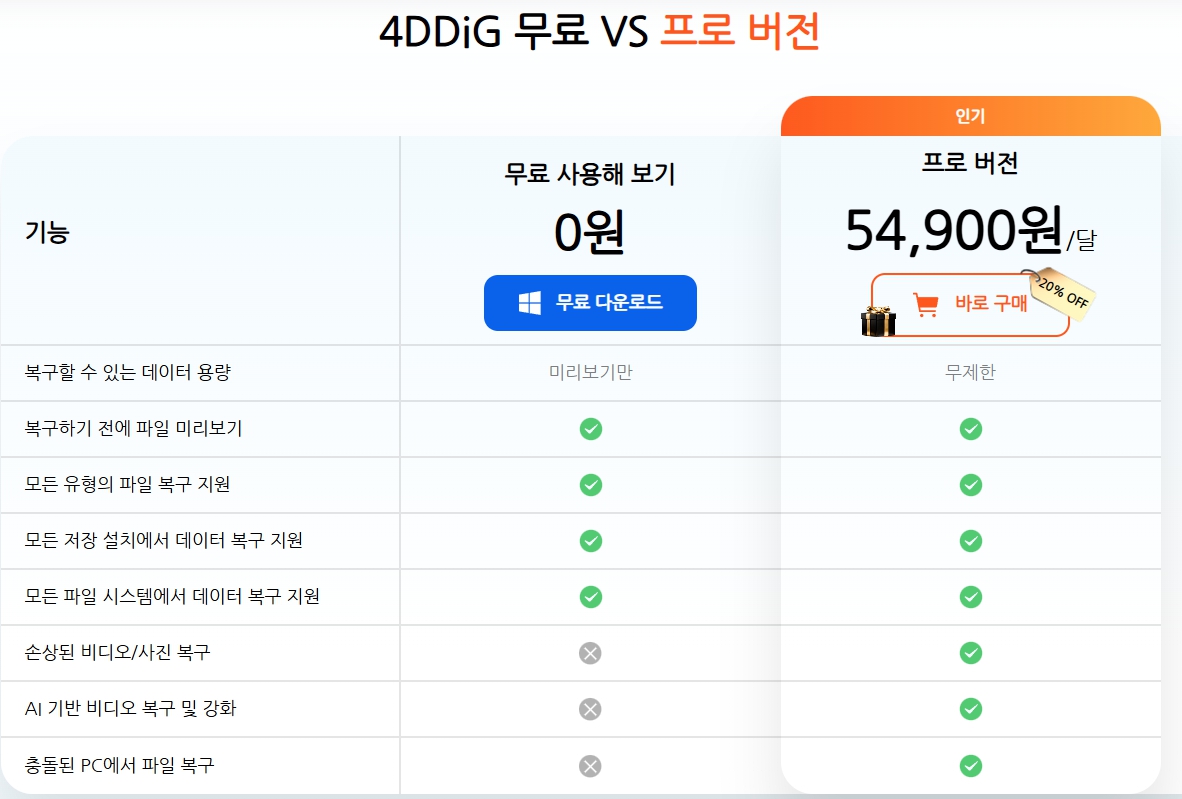Screen dimensions: 1182x799
Task: Click the 20% OFF tag
Action: [x=1062, y=293]
